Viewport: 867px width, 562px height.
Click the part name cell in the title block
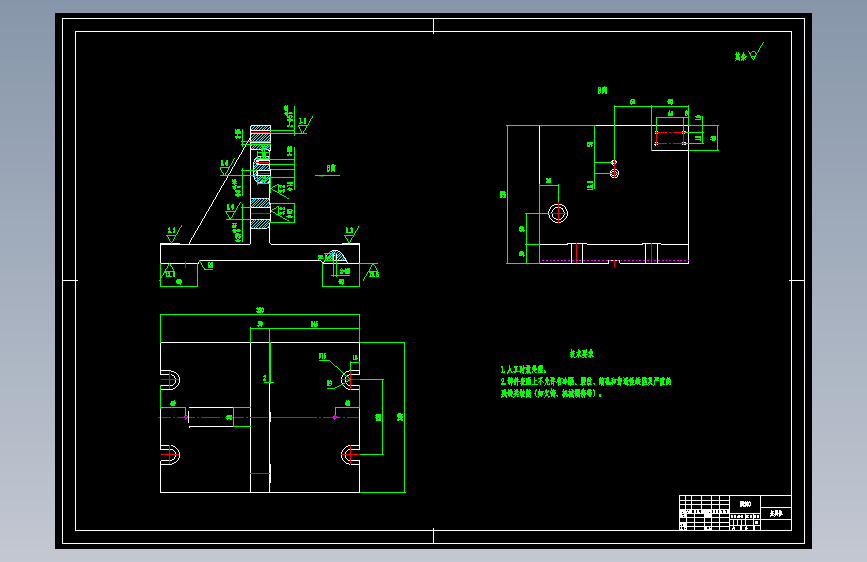(776, 513)
